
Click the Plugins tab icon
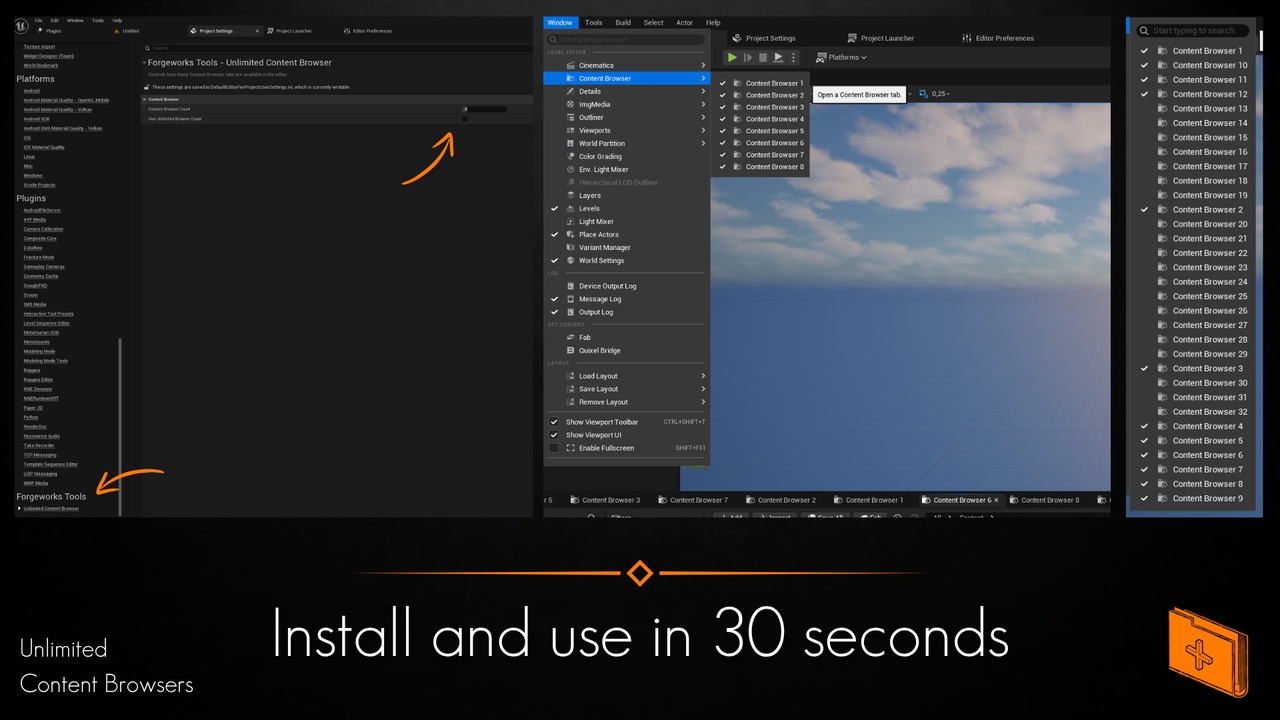pyautogui.click(x=39, y=31)
